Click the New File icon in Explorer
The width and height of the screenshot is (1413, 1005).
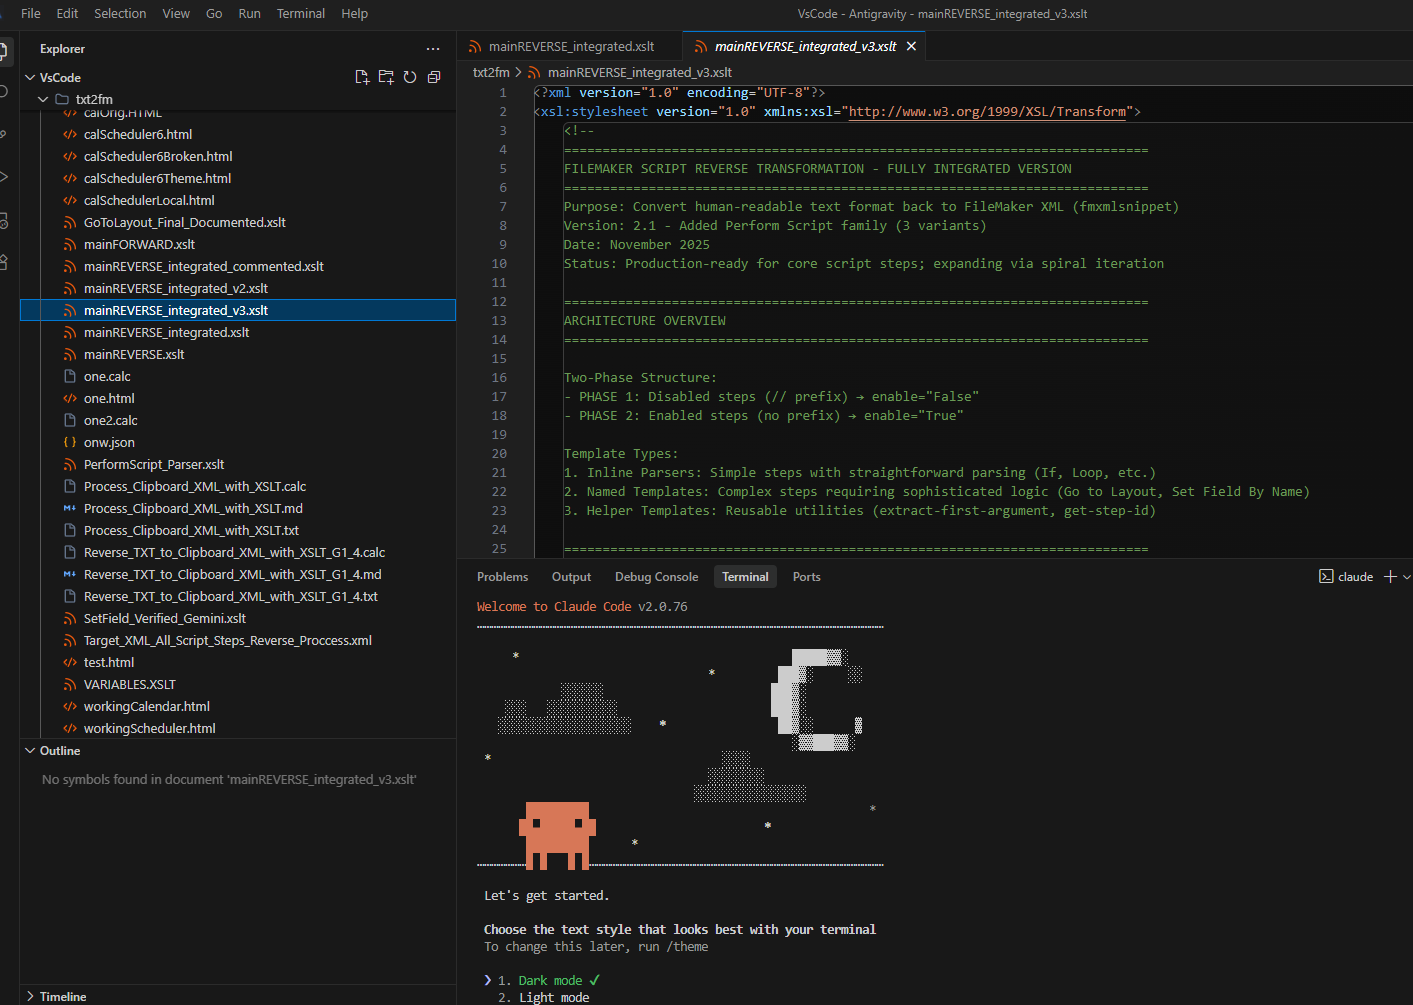[x=362, y=77]
